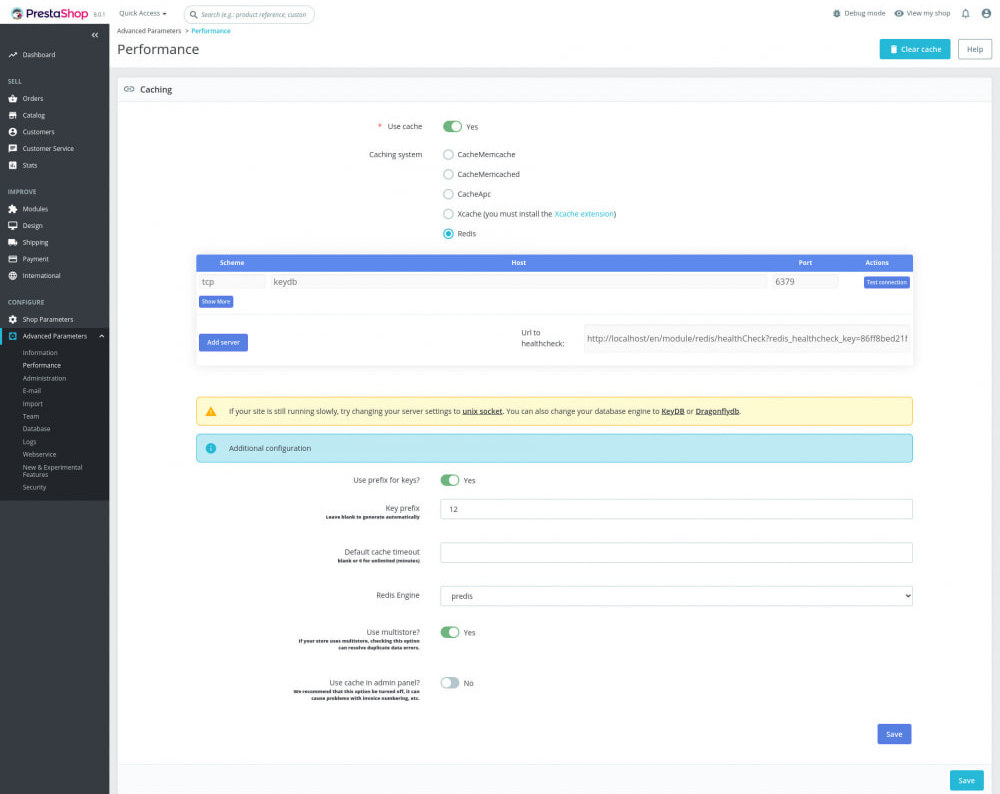Click the Payment card icon

pos(13,259)
